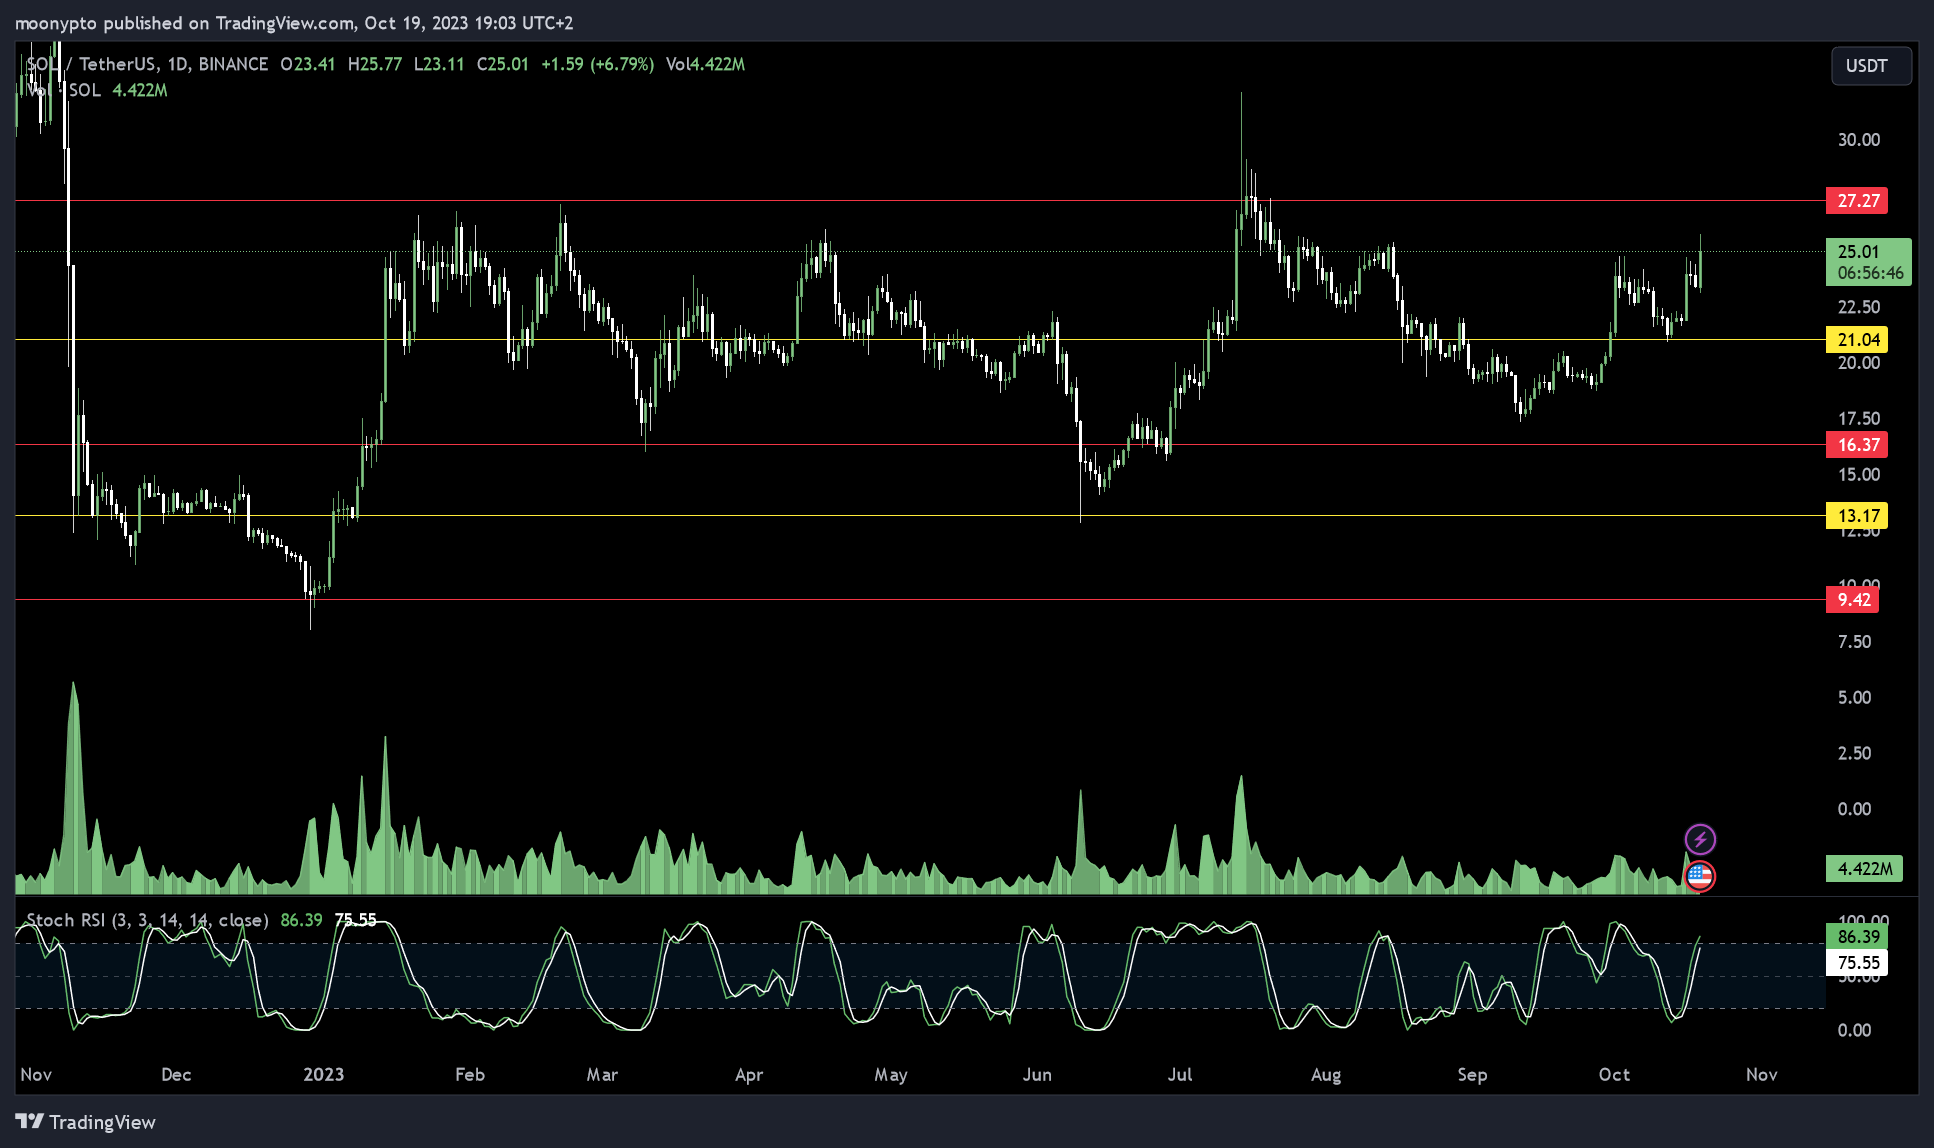Viewport: 1934px width, 1148px height.
Task: Click the H25.77 high value in header
Action: [x=375, y=64]
